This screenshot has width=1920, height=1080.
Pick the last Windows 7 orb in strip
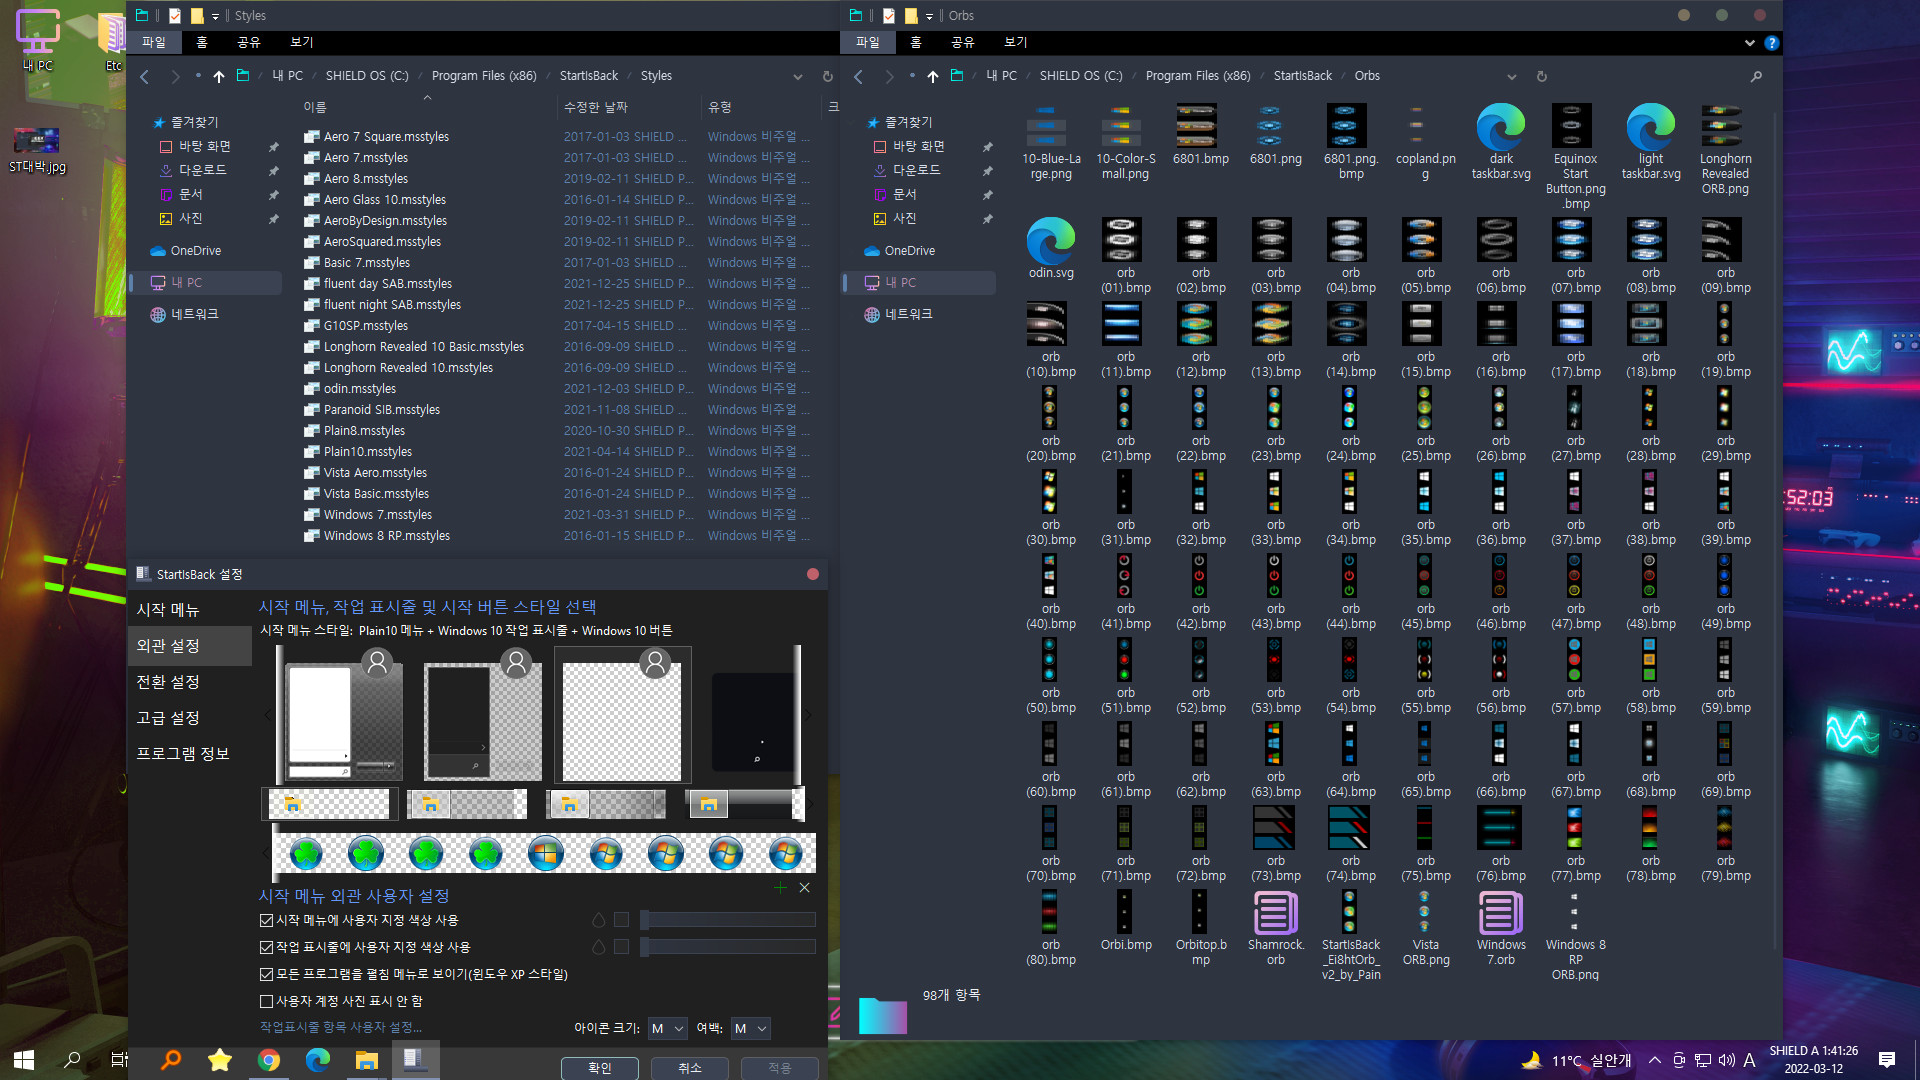pyautogui.click(x=786, y=854)
